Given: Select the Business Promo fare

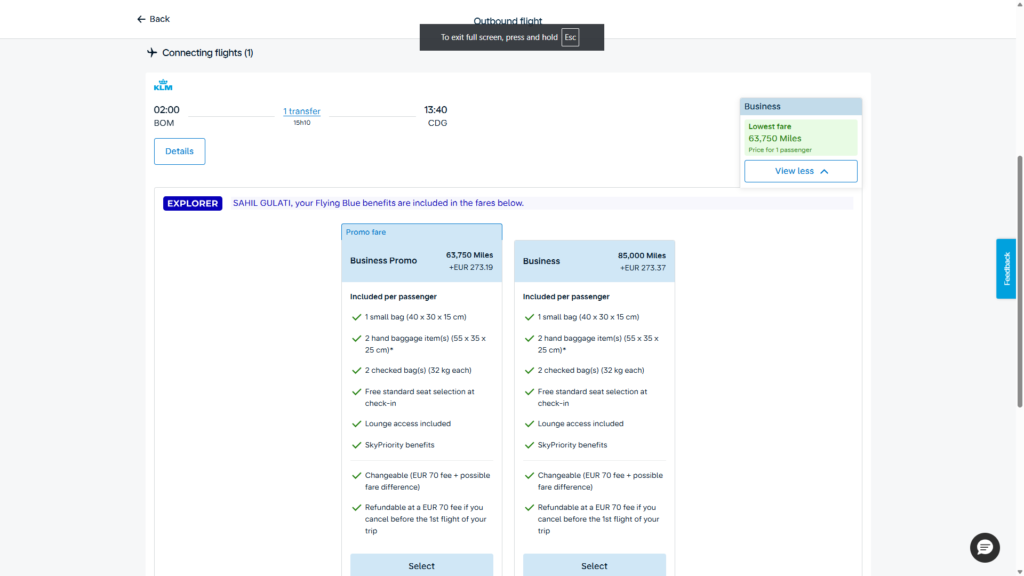Looking at the screenshot, I should click(x=421, y=565).
